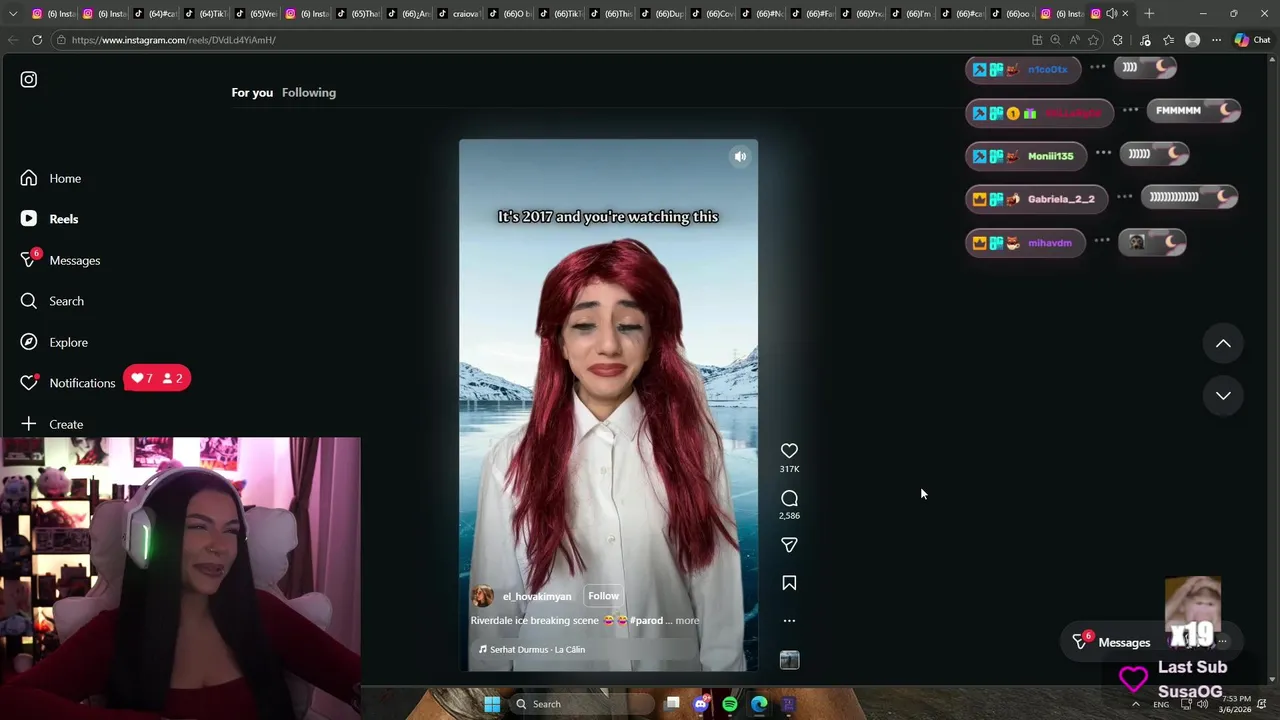1280x720 pixels.
Task: Click the Explore compass icon
Action: 29,342
